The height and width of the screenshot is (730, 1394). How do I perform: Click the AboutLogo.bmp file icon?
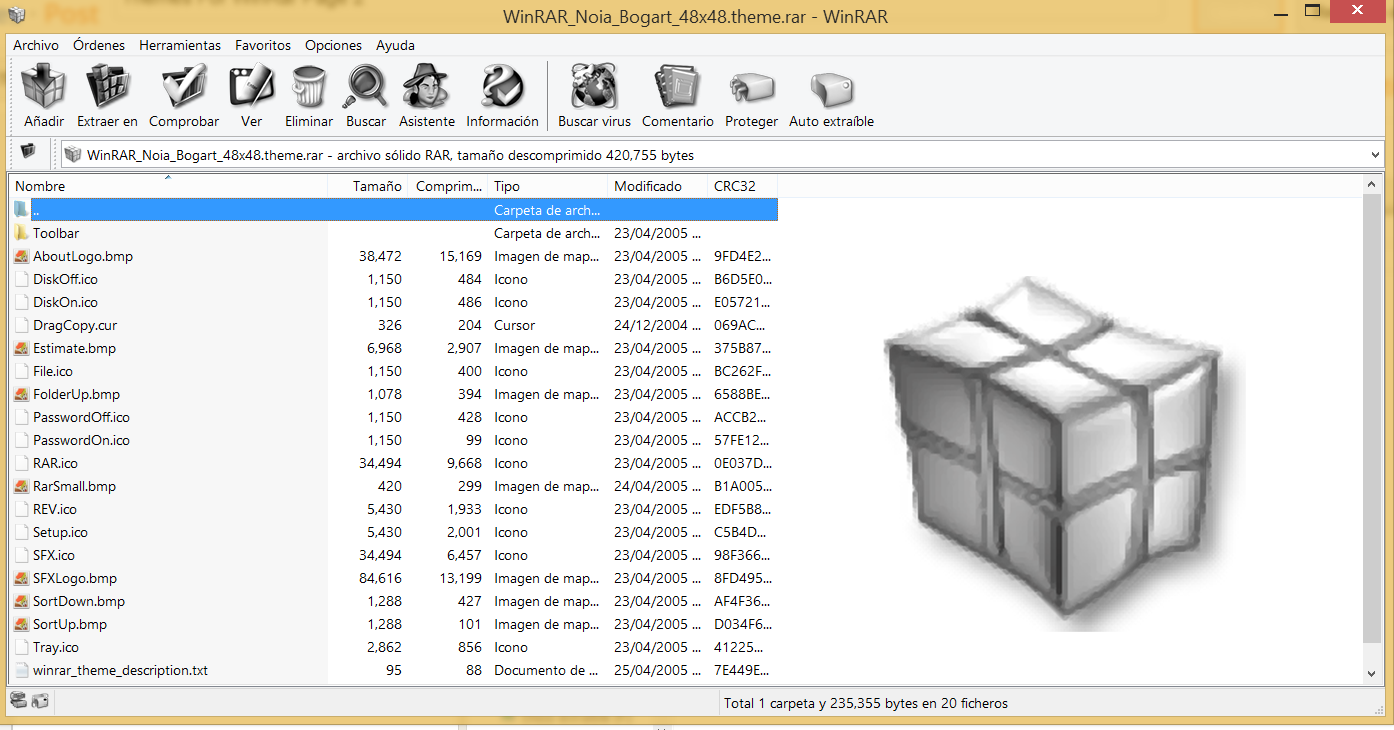click(x=22, y=256)
